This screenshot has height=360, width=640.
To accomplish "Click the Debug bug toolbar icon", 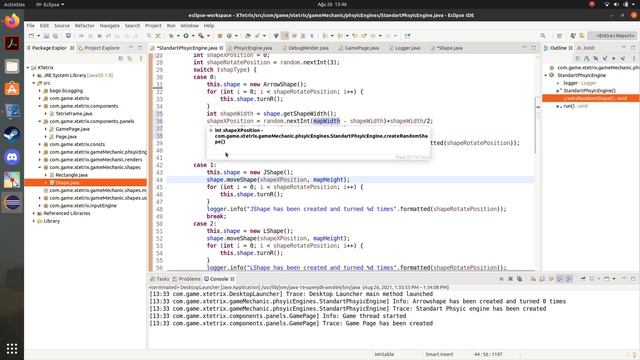I will [171, 36].
